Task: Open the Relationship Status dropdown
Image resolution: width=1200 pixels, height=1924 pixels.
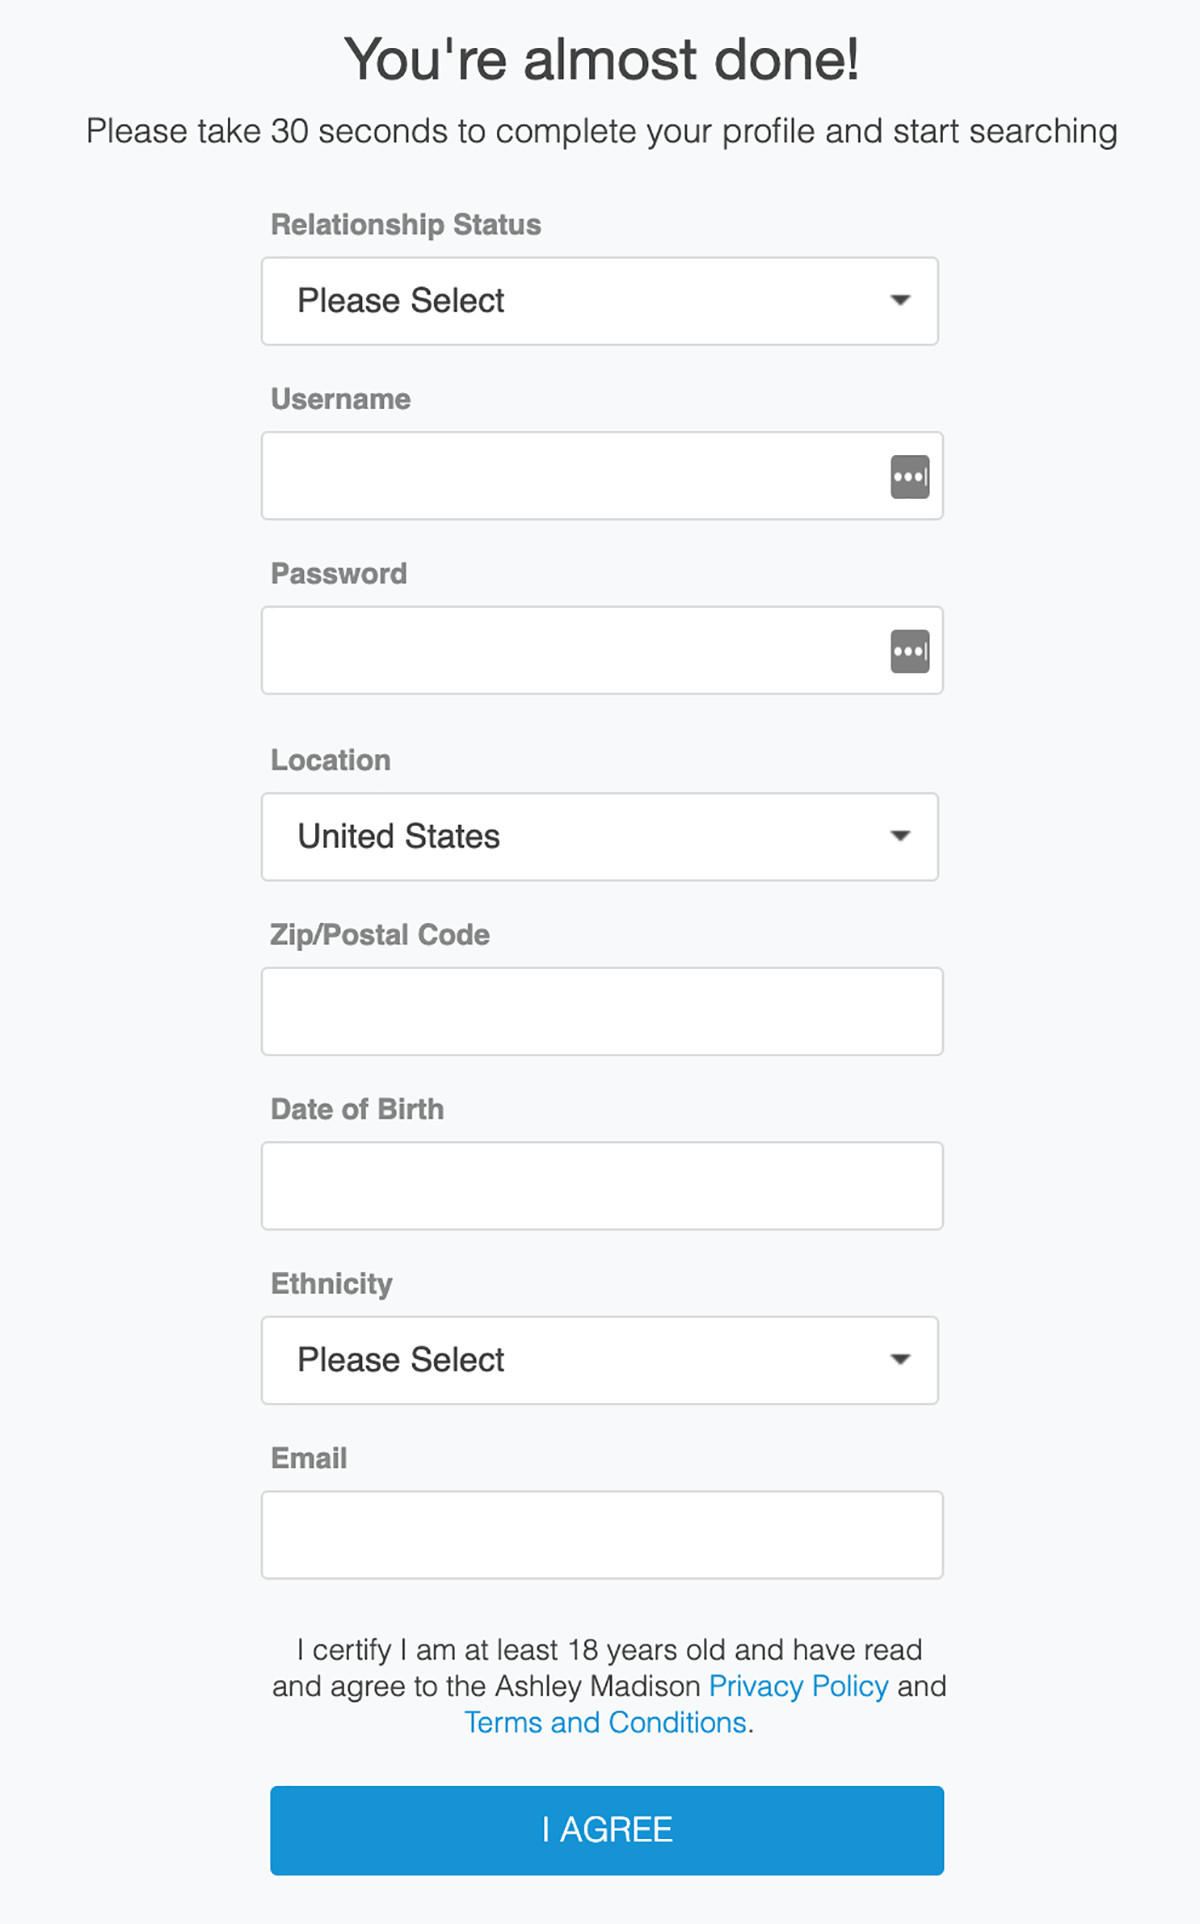Action: tap(600, 301)
